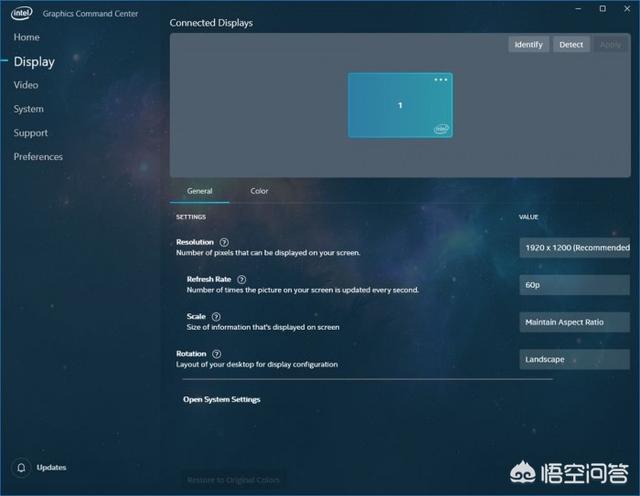Show help for Scale setting
The width and height of the screenshot is (640, 496).
tap(216, 317)
